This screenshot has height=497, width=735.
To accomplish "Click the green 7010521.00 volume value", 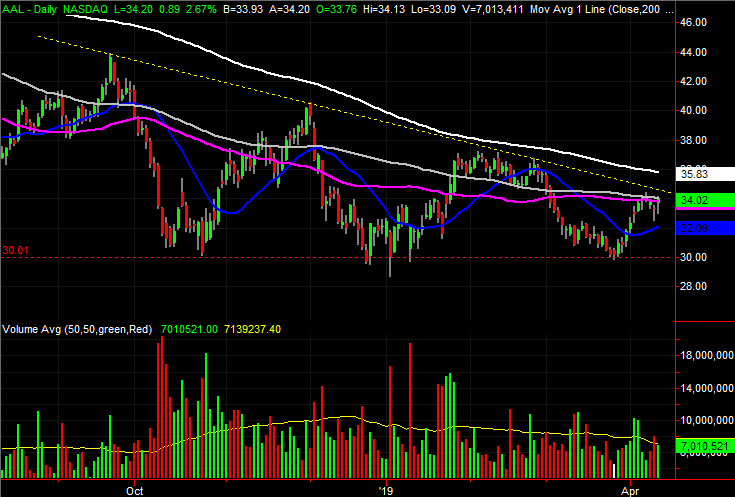I will (x=189, y=330).
